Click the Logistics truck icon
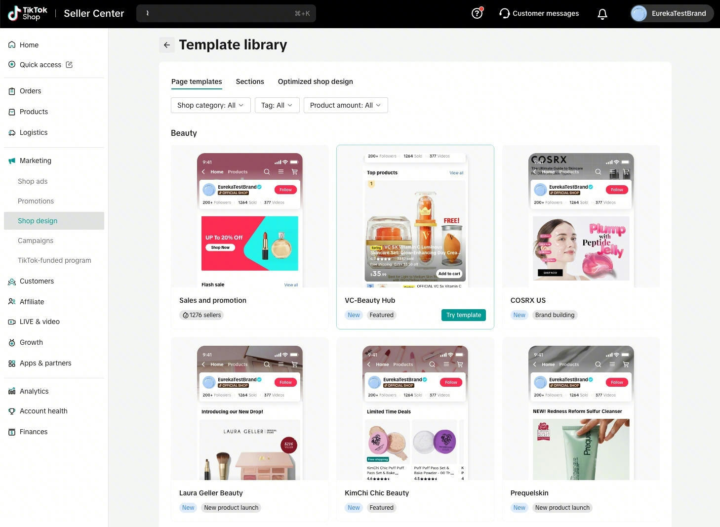Image resolution: width=720 pixels, height=527 pixels. 12,132
